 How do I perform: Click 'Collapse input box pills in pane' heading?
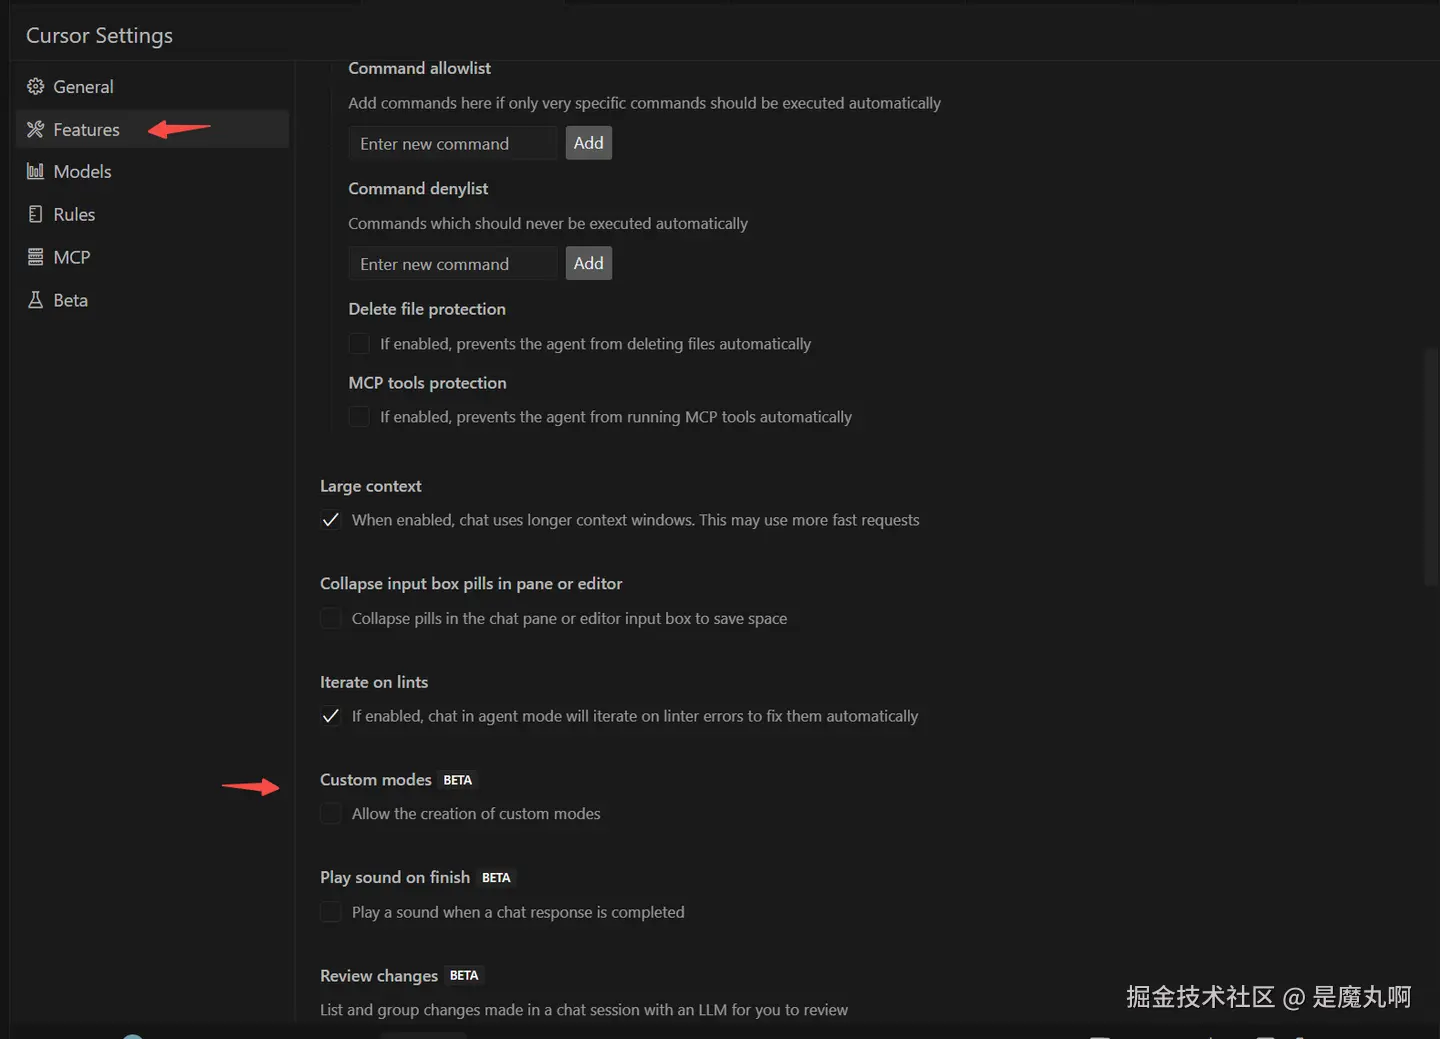click(471, 584)
